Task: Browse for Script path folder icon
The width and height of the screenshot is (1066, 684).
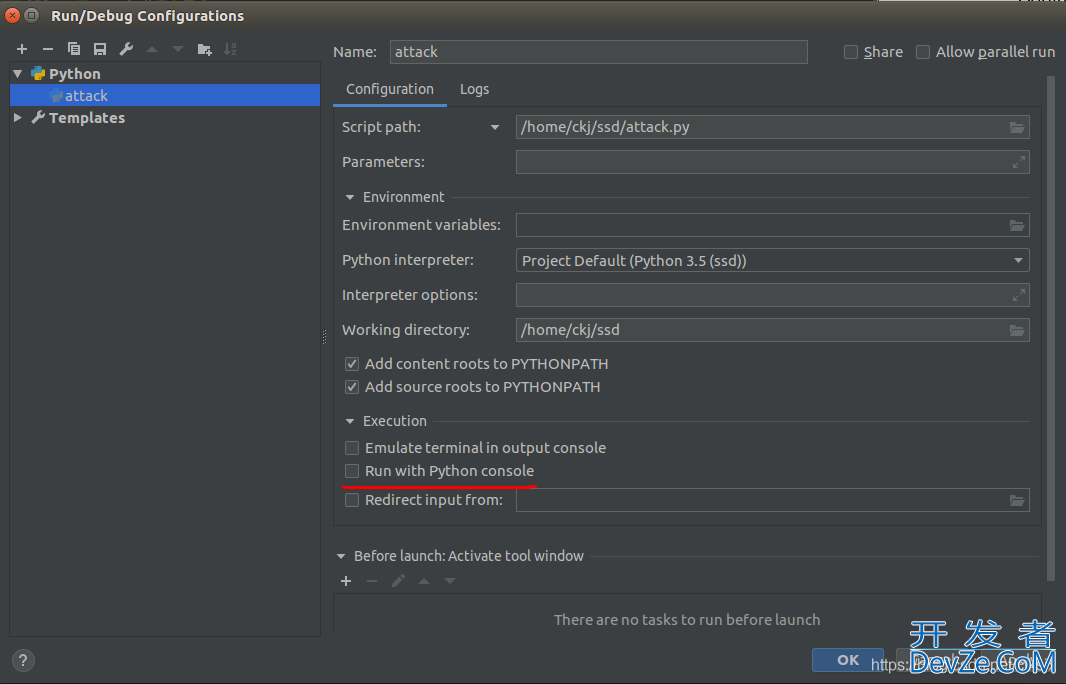Action: (1016, 127)
